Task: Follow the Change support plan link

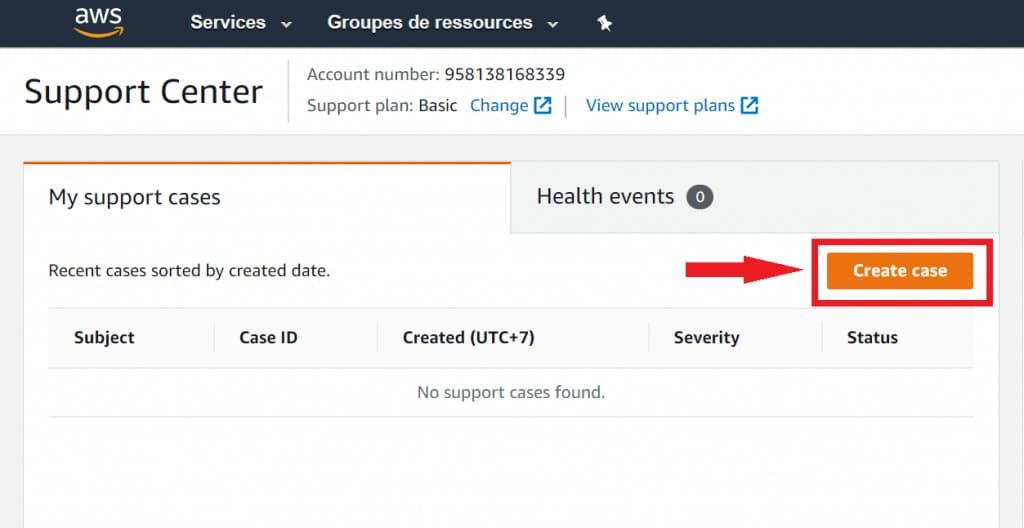Action: pos(499,106)
